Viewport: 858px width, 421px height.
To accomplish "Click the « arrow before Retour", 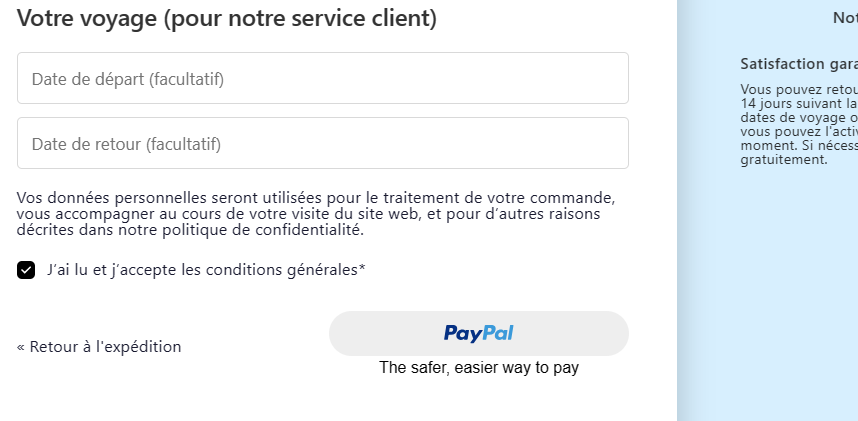I will (21, 348).
